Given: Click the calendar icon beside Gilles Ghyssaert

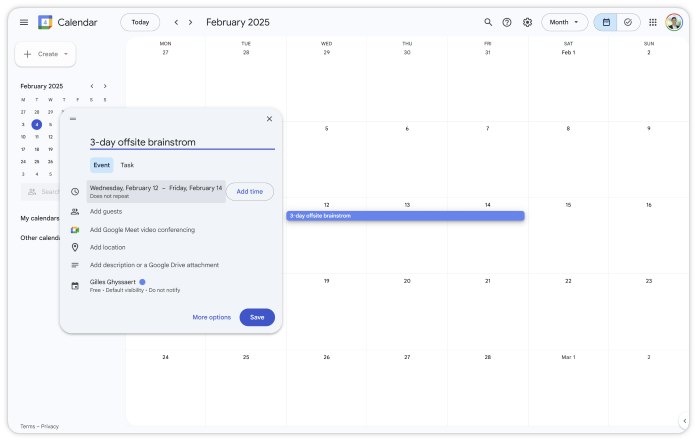Looking at the screenshot, I should point(75,286).
